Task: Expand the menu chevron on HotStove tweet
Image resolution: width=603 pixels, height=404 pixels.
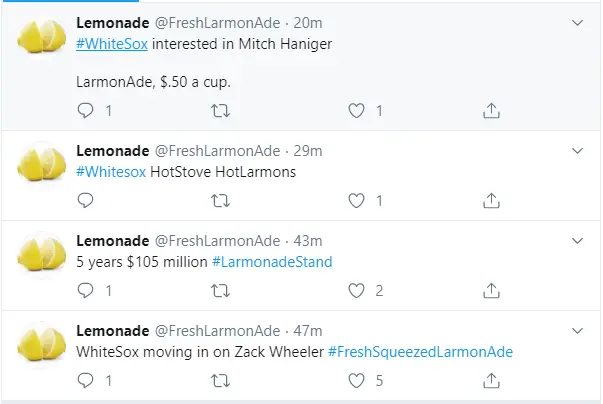Action: coord(577,151)
